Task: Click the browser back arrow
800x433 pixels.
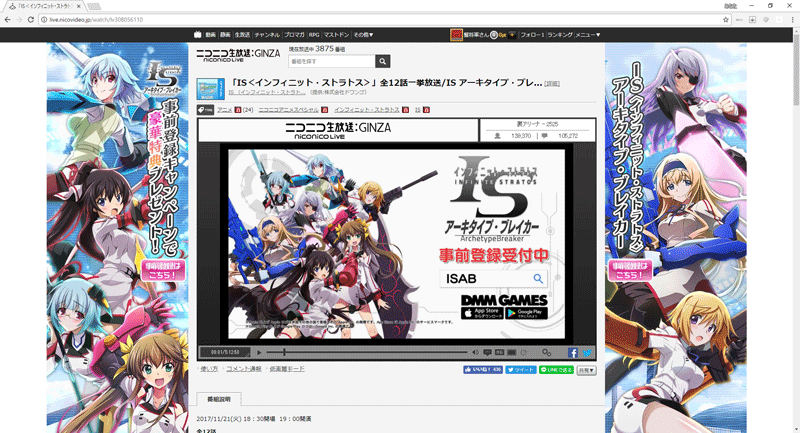Action: (7, 19)
